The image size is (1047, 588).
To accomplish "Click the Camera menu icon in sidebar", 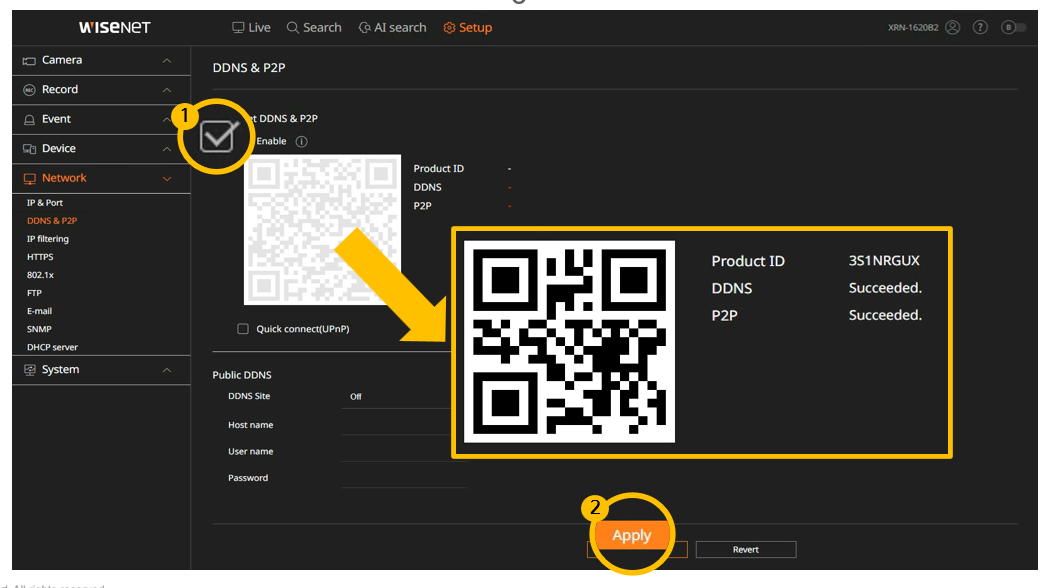I will coord(29,61).
